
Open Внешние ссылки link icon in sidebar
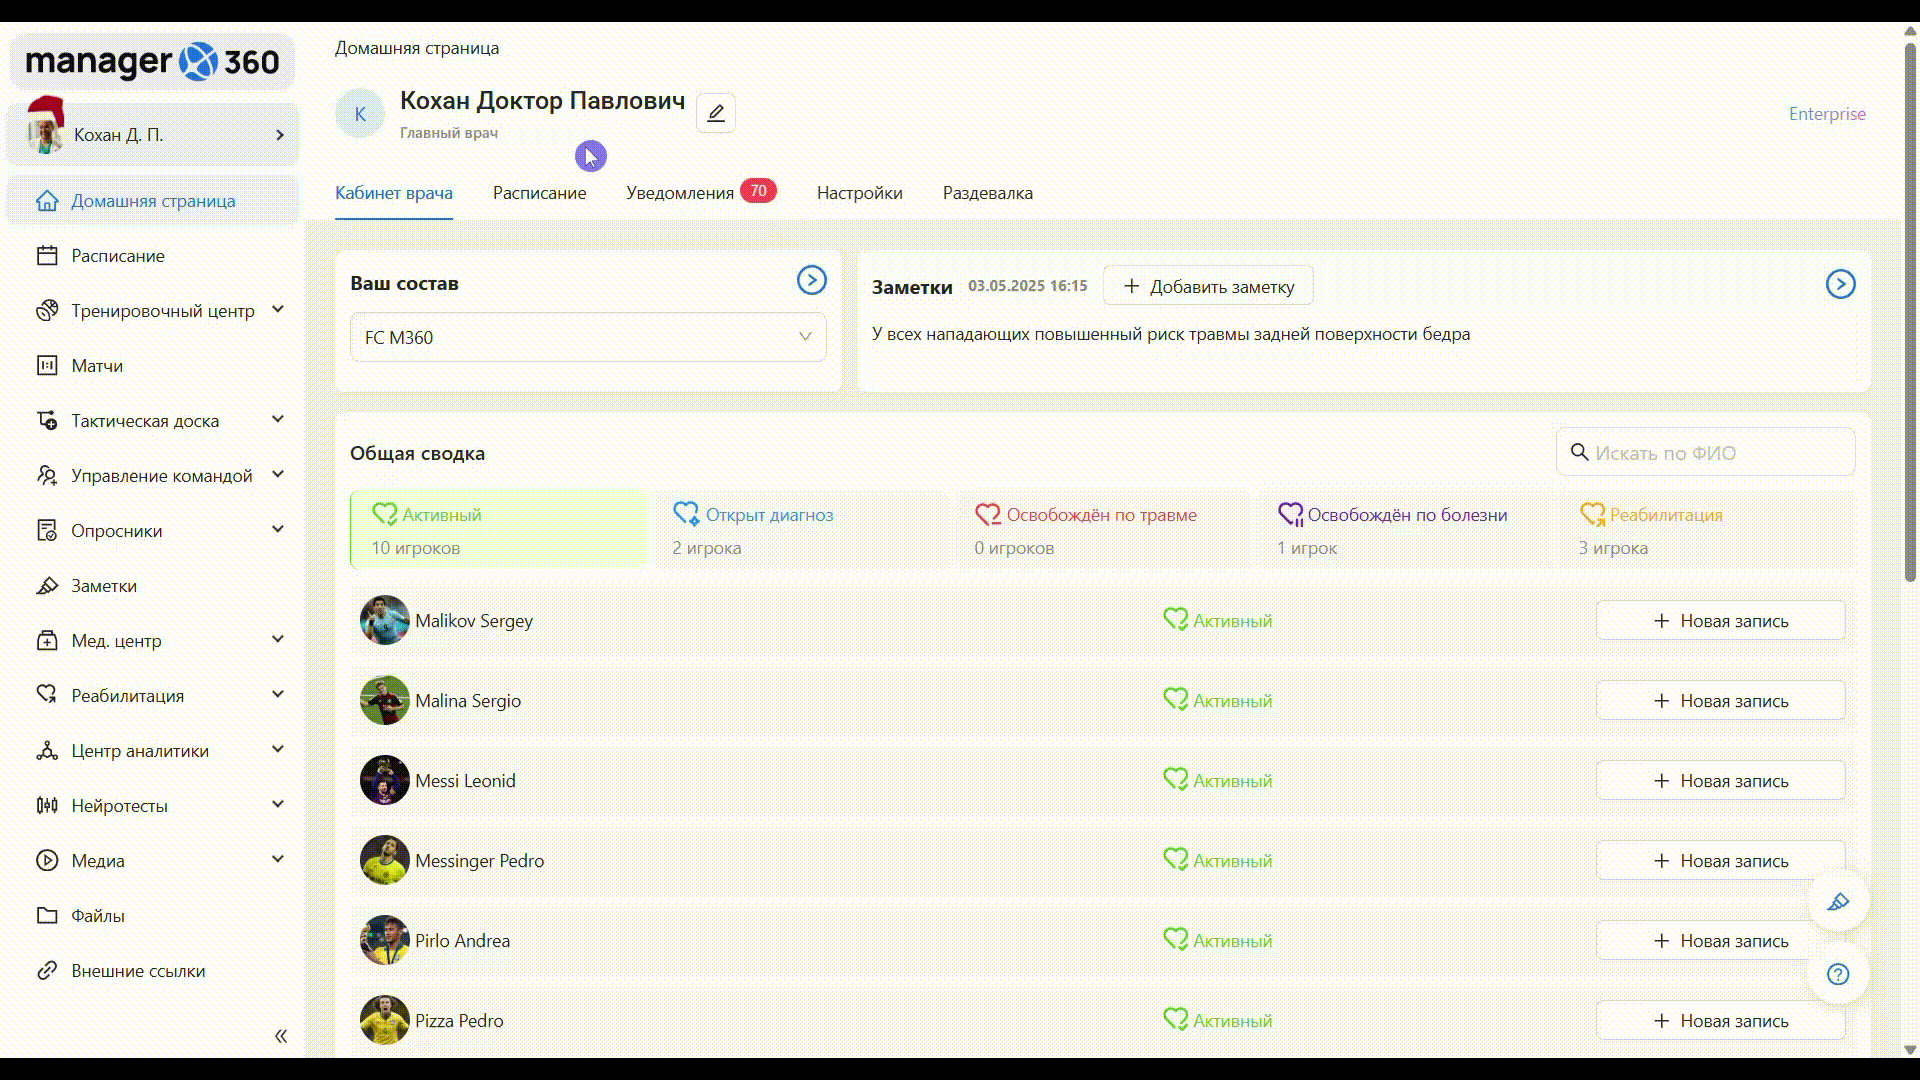47,971
